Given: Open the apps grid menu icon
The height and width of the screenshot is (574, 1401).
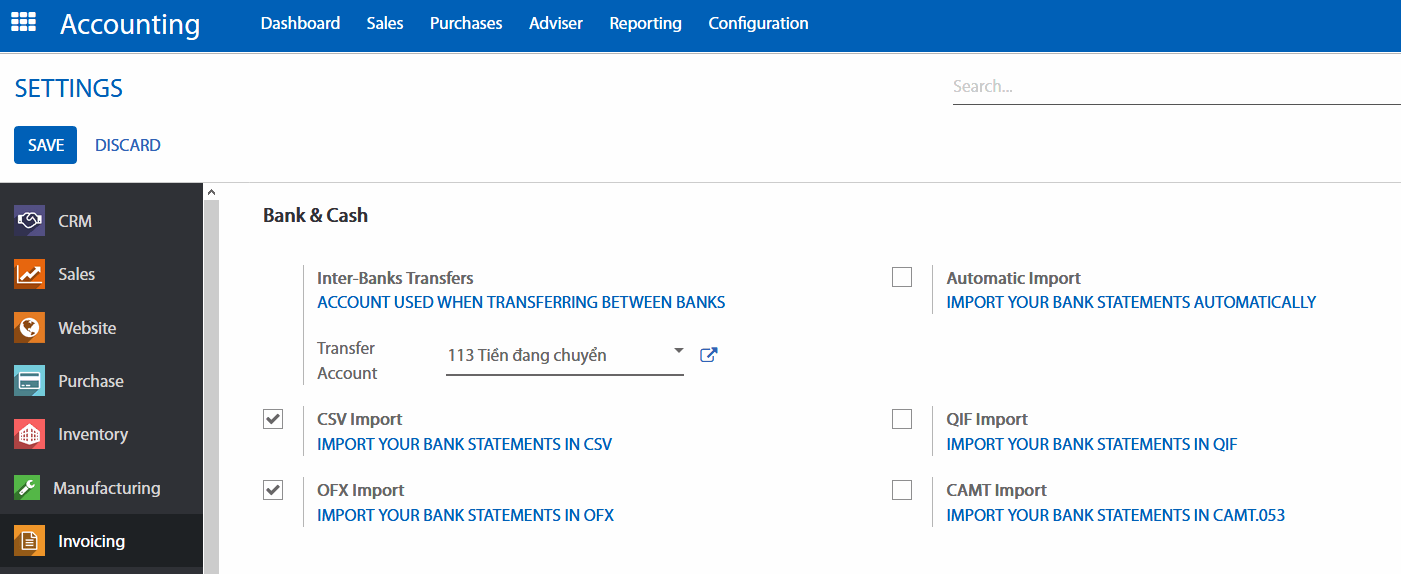Looking at the screenshot, I should coord(23,22).
